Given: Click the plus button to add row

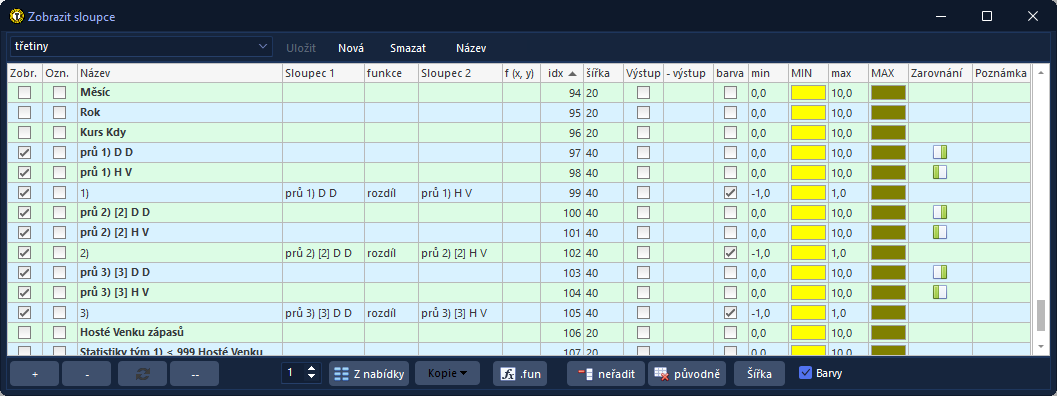Looking at the screenshot, I should pyautogui.click(x=35, y=373).
